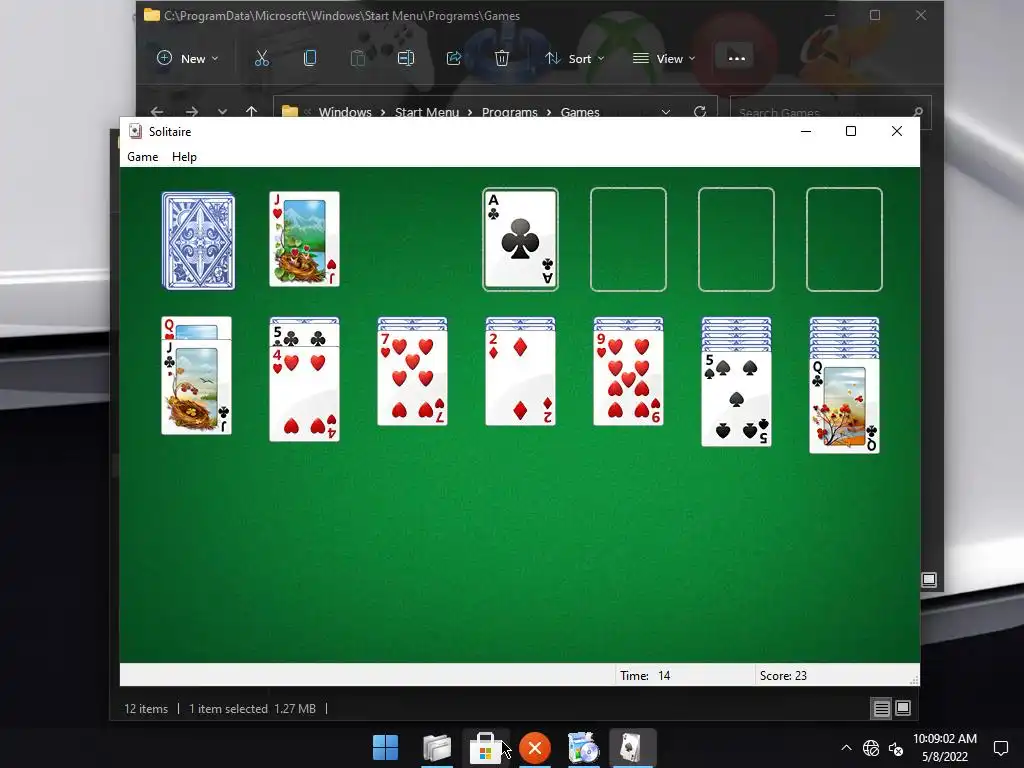Open the notification center icon
The height and width of the screenshot is (768, 1024).
pyautogui.click(x=1000, y=748)
